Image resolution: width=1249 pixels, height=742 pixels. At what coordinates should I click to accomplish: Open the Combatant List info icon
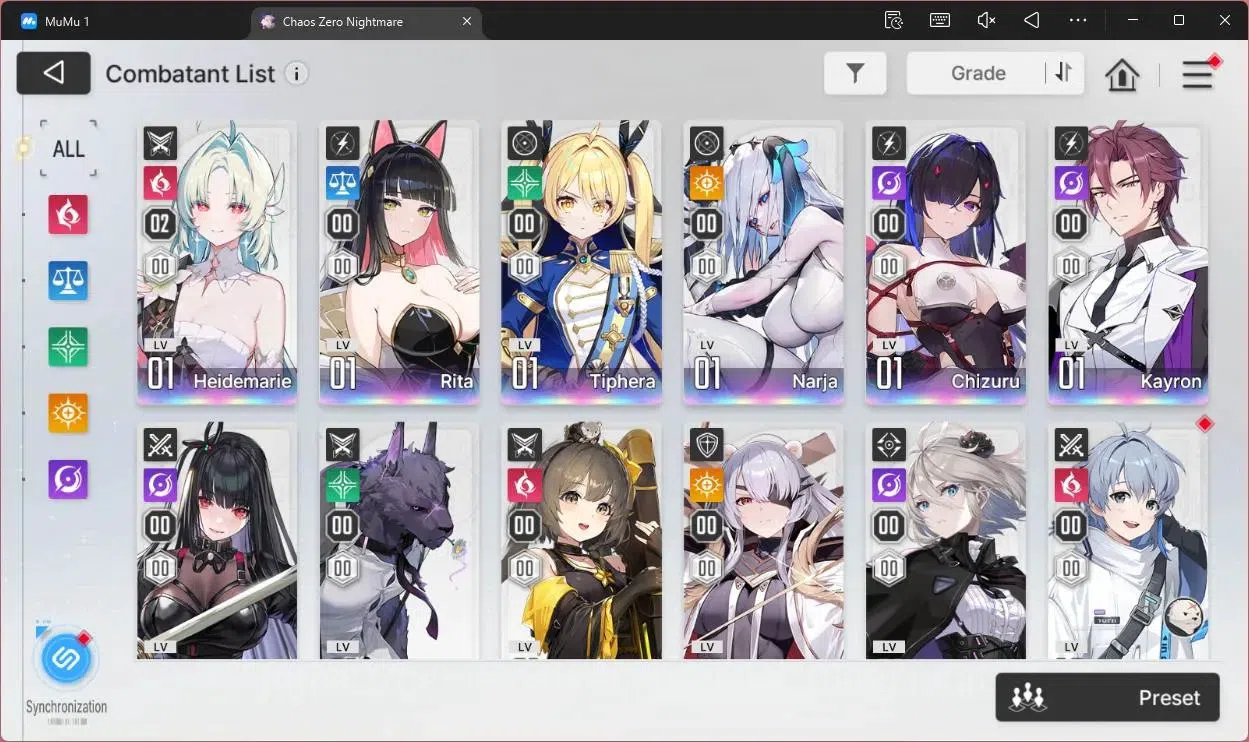click(296, 73)
